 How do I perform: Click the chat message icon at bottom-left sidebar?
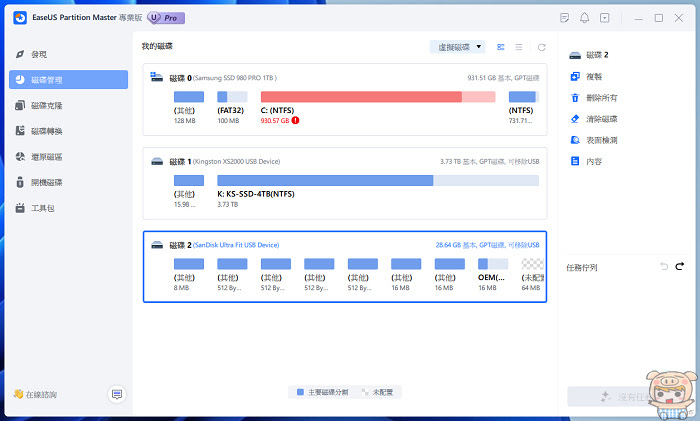tap(117, 394)
